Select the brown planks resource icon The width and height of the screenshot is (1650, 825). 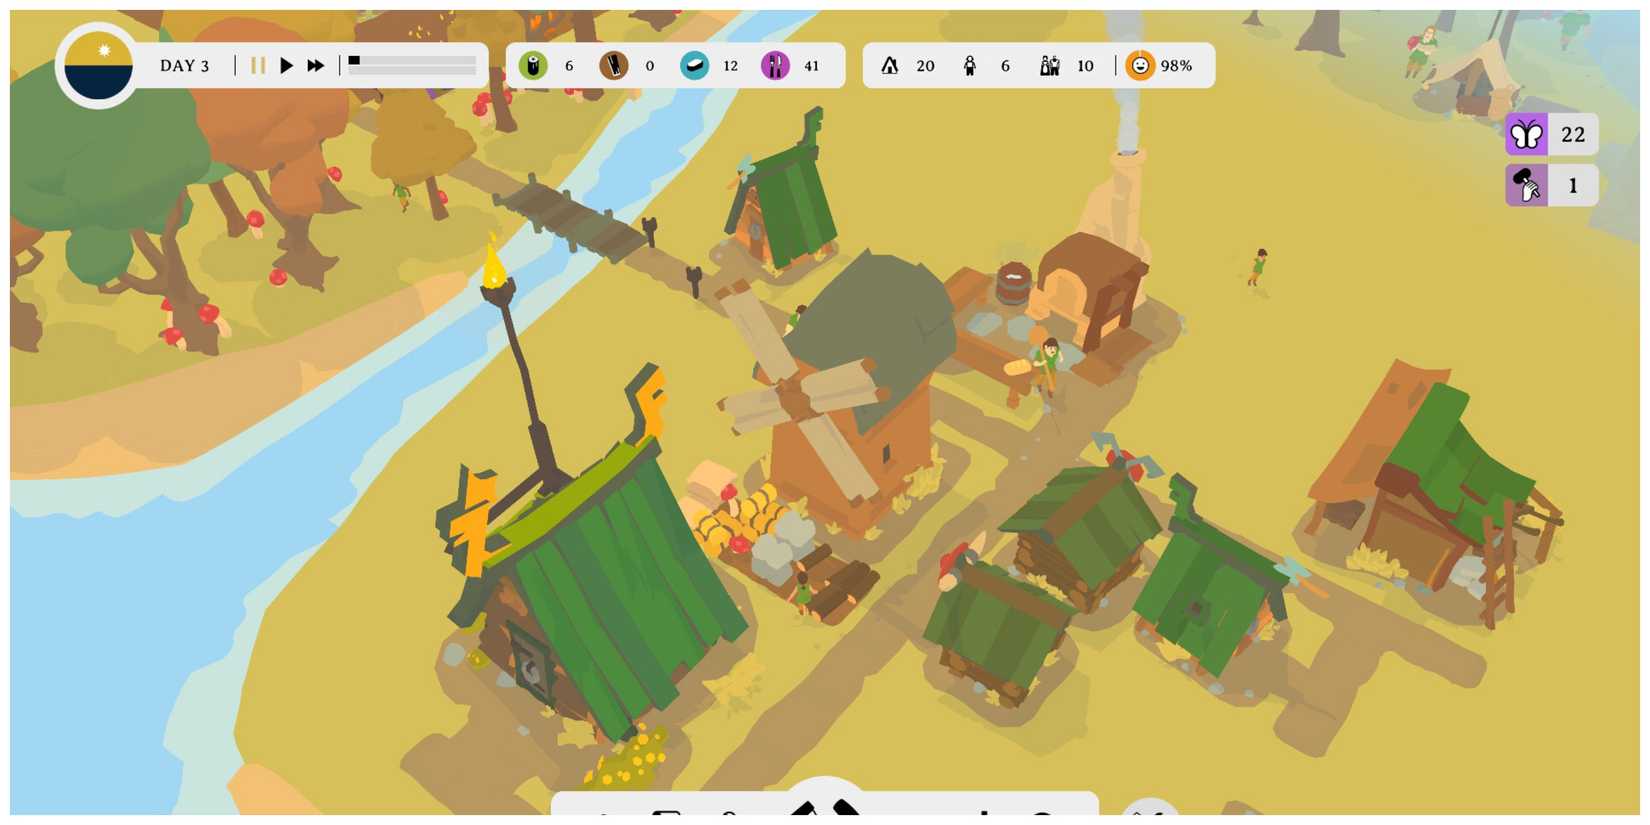[613, 66]
